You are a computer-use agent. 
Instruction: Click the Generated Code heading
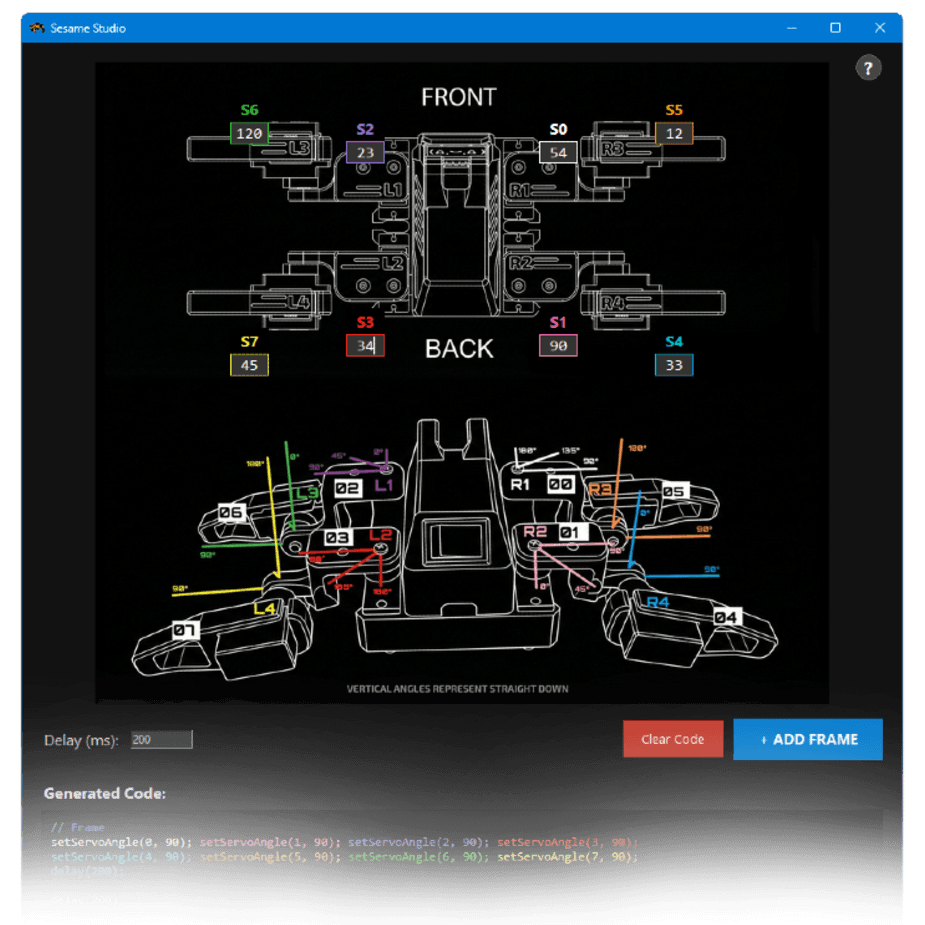coord(104,793)
